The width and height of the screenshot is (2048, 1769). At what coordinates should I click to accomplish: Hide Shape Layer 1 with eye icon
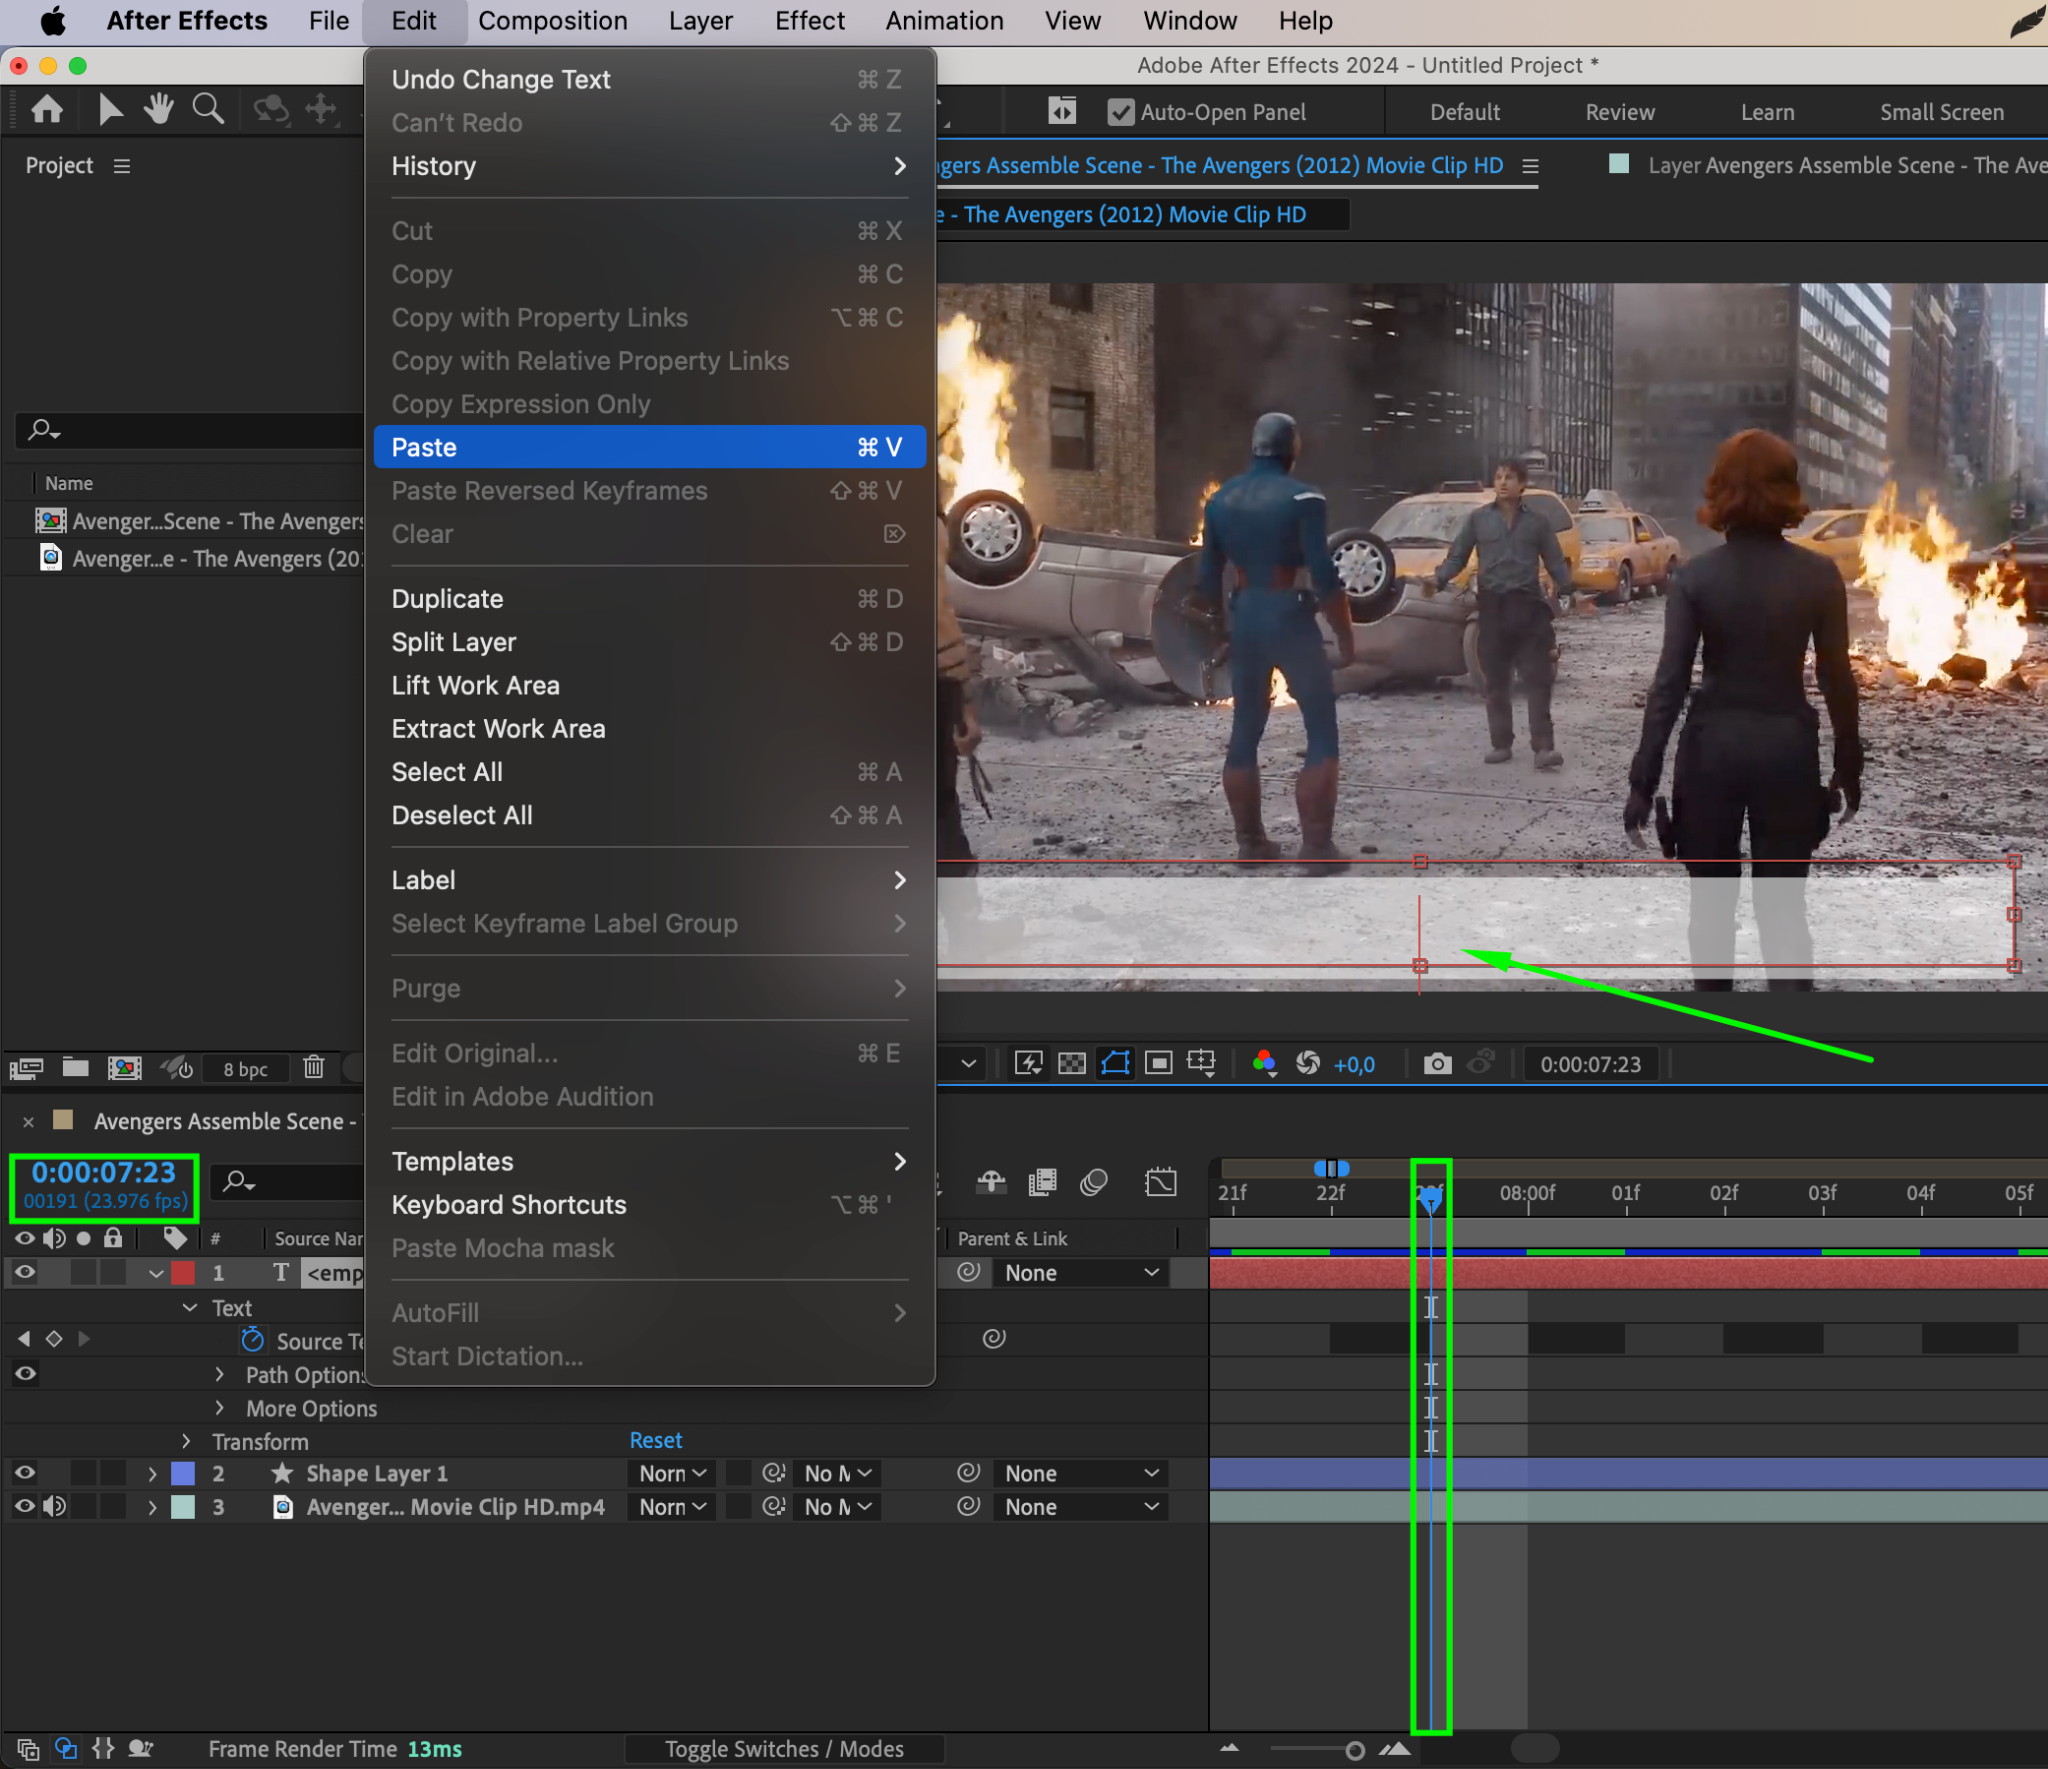tap(25, 1473)
